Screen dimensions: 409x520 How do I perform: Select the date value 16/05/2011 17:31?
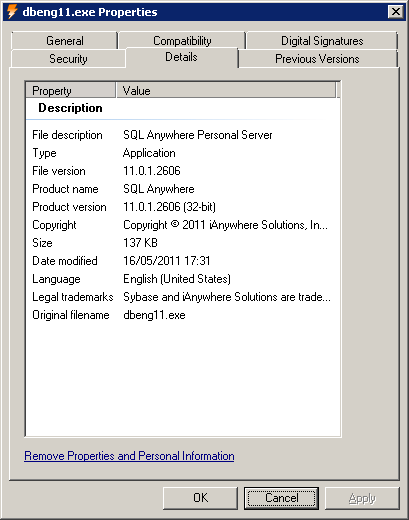(167, 261)
